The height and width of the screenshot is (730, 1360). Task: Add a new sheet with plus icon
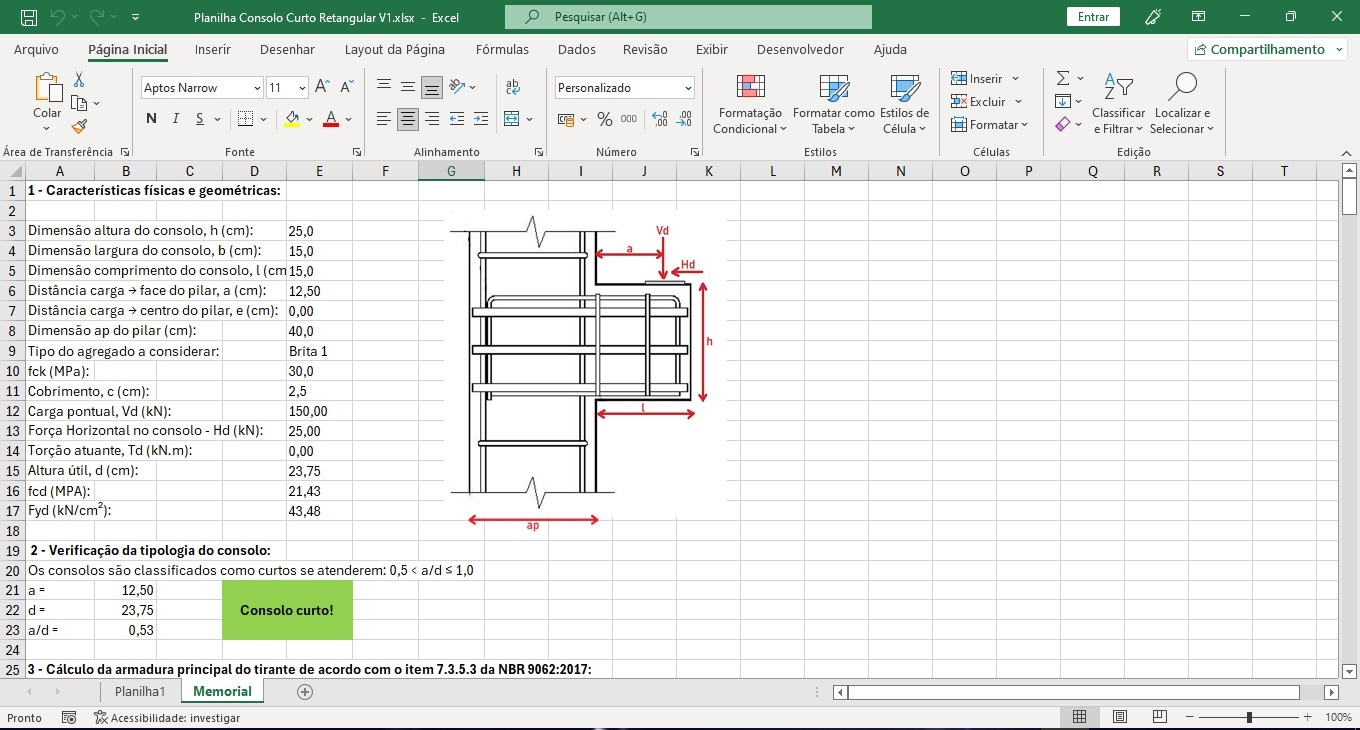pos(305,692)
